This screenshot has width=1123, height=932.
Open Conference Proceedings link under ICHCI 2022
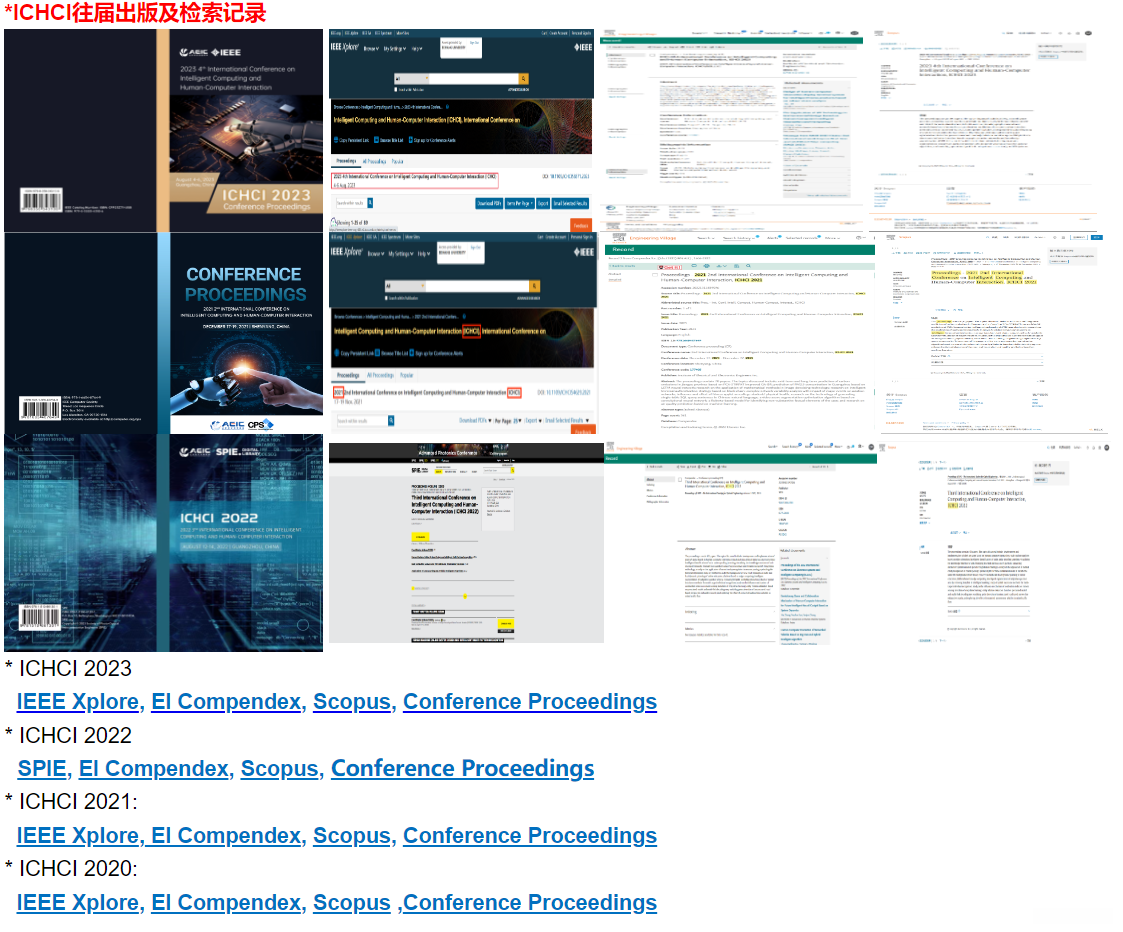[x=463, y=768]
